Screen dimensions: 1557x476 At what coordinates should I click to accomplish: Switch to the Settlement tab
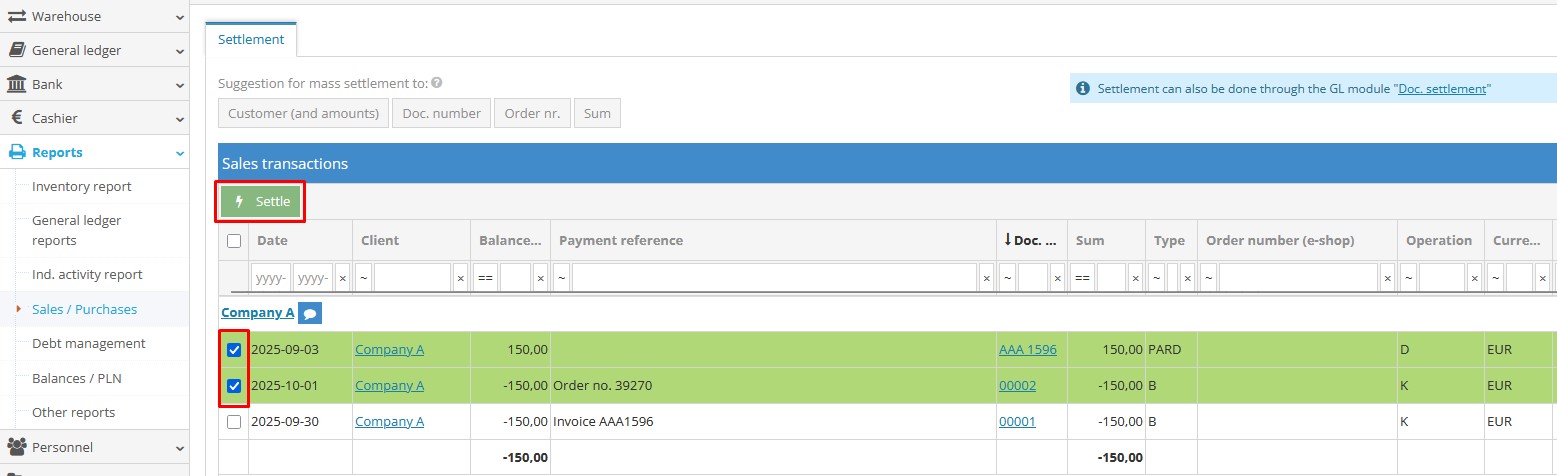(251, 40)
